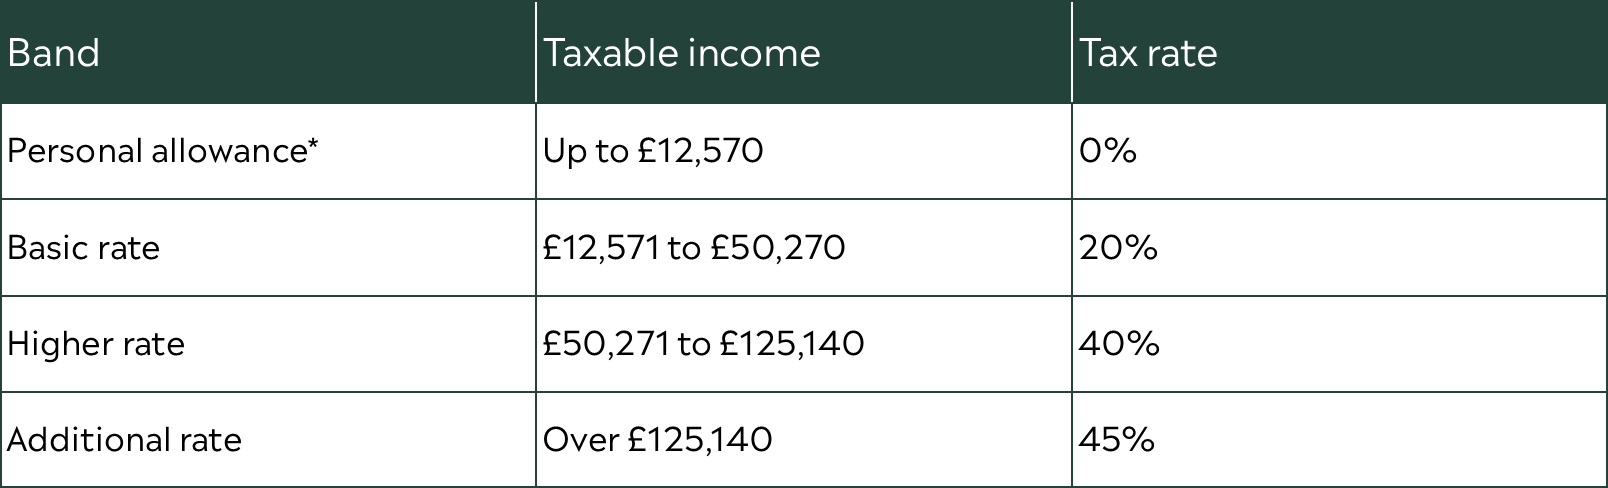Click the "Band" column header
The height and width of the screenshot is (488, 1608).
coord(54,53)
